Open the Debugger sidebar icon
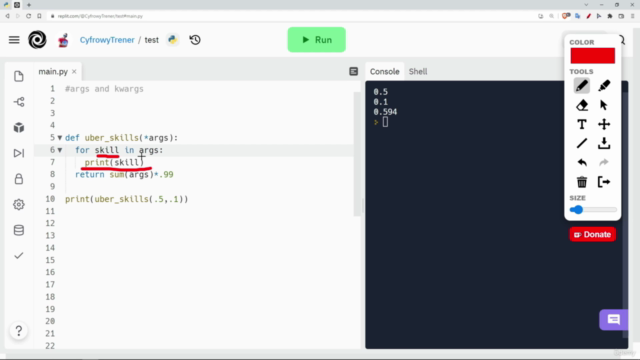This screenshot has height=360, width=640. tap(19, 153)
